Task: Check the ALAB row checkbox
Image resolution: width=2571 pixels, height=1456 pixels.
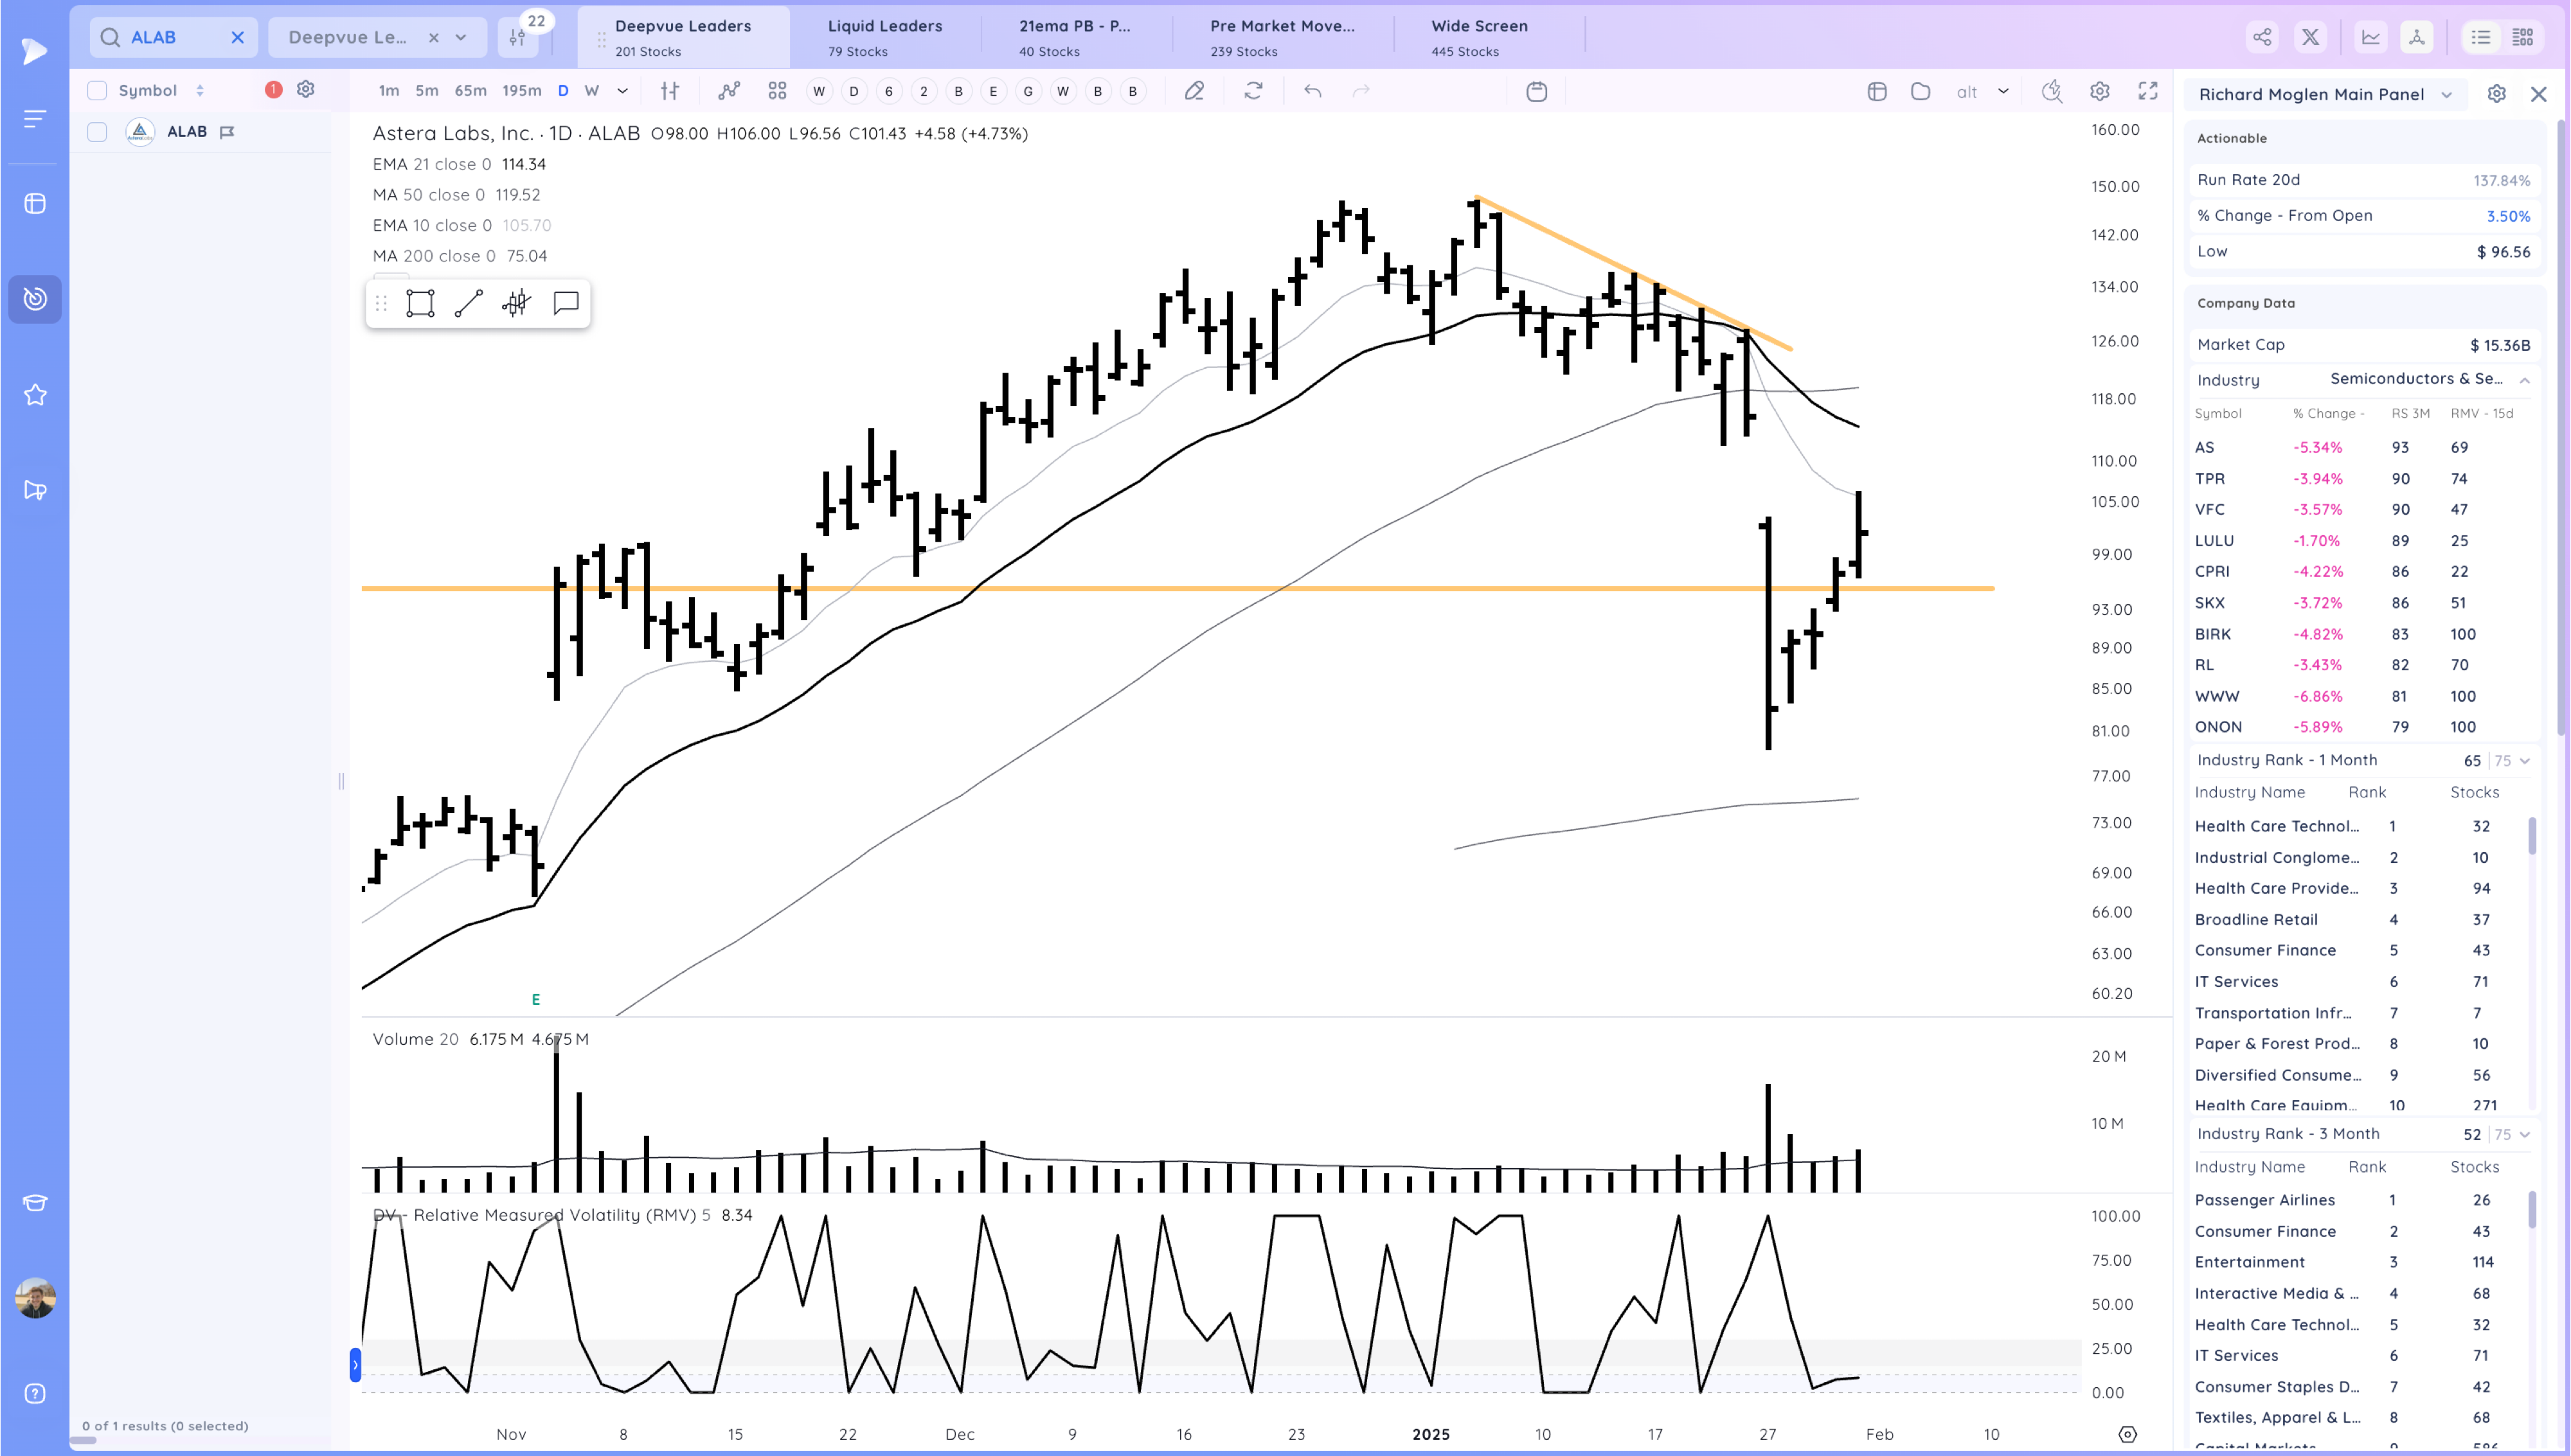Action: tap(97, 132)
